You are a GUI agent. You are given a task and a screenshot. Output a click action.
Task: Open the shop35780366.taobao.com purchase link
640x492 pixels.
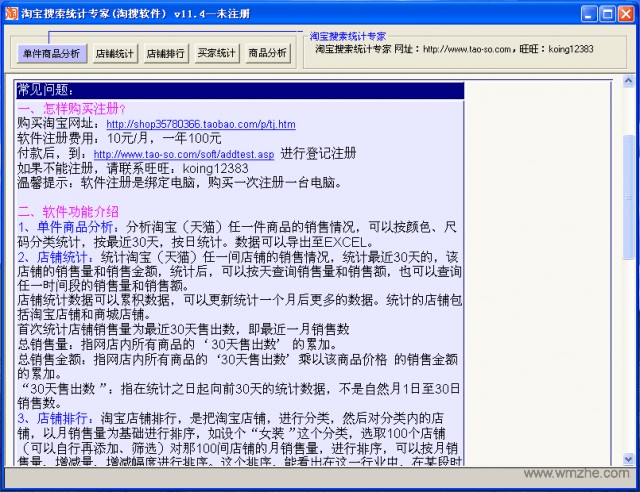tap(201, 124)
